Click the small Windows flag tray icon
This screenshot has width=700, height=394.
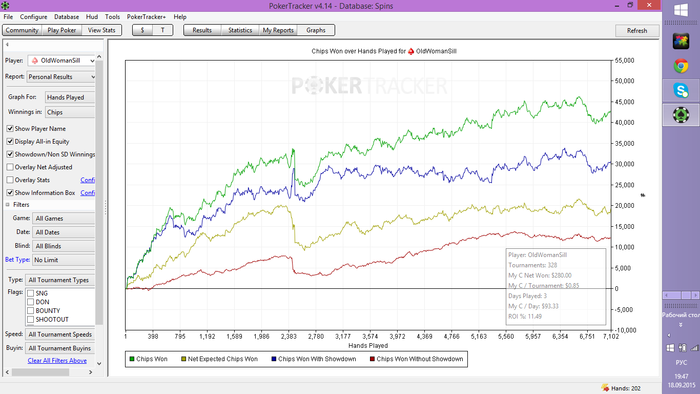click(670, 348)
